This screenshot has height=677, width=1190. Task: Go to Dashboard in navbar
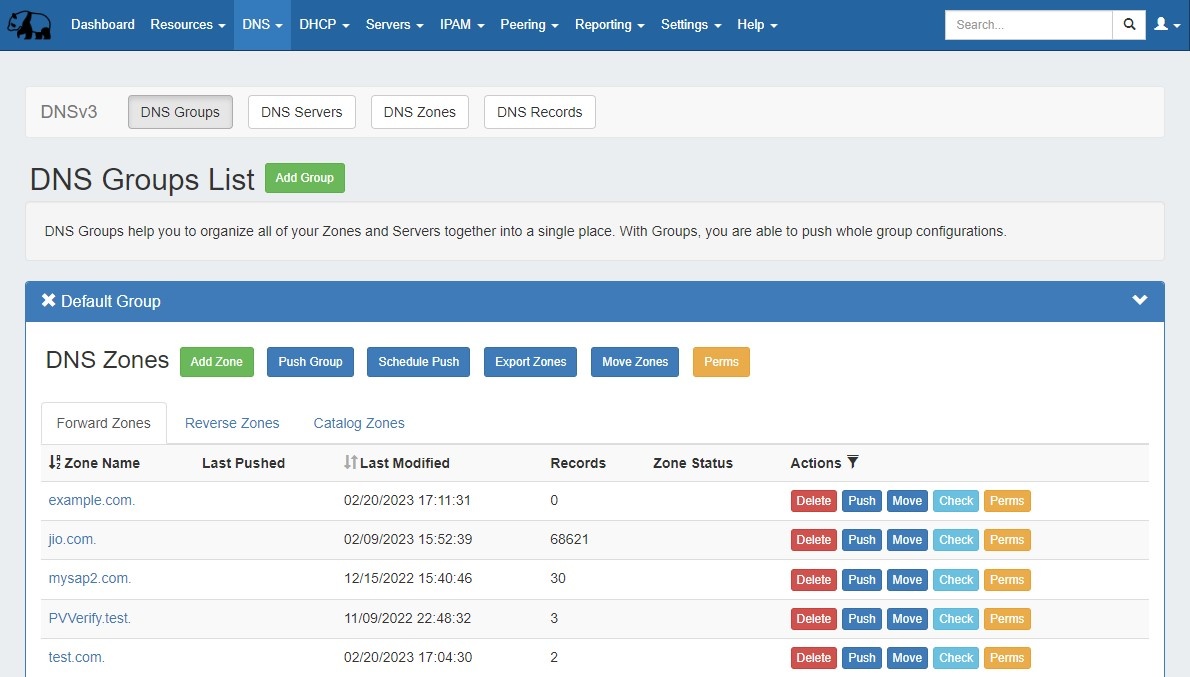pyautogui.click(x=102, y=25)
